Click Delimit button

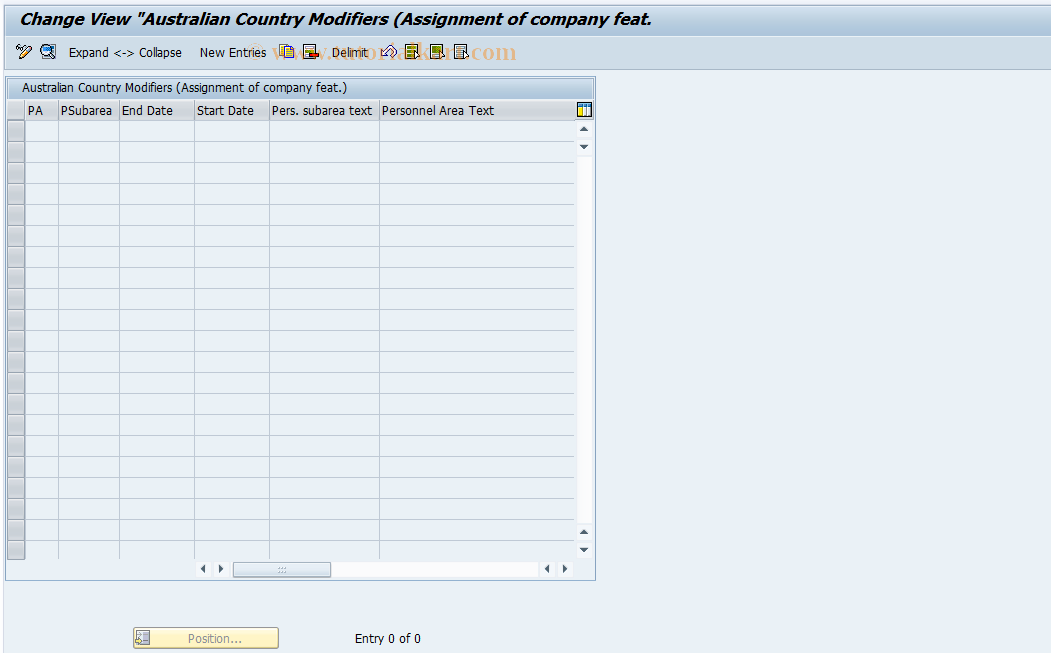(x=349, y=52)
